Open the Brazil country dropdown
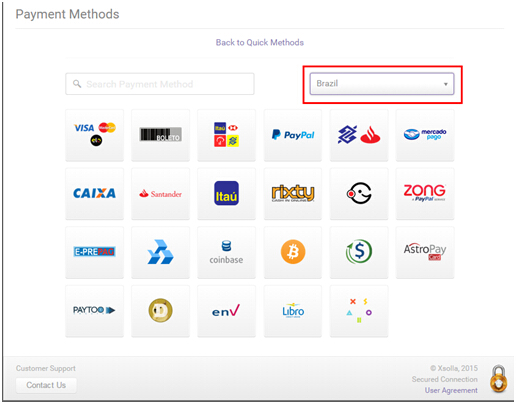This screenshot has width=516, height=404. tap(382, 84)
